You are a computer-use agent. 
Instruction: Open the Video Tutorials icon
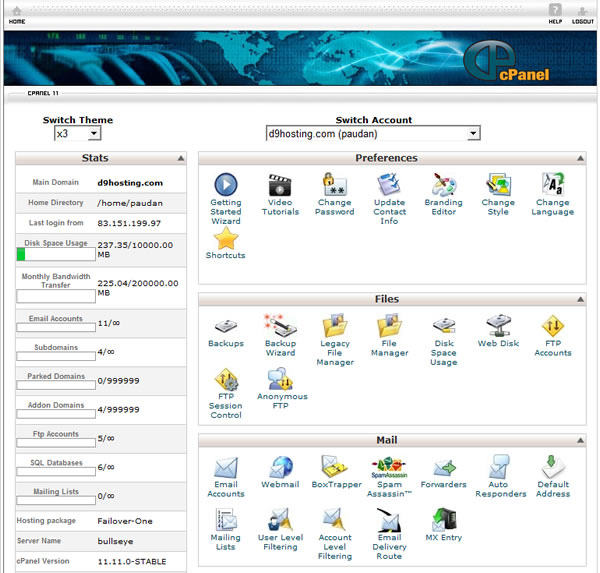pos(280,186)
